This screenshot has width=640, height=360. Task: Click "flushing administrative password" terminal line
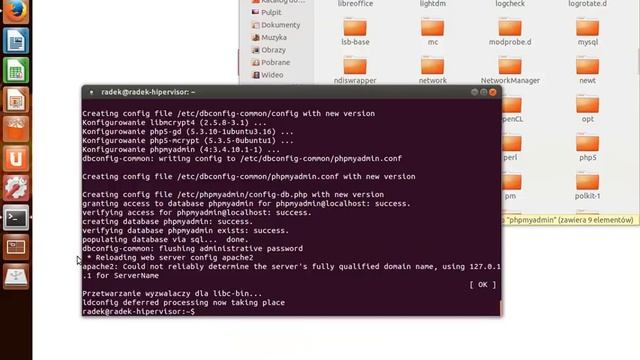click(192, 249)
